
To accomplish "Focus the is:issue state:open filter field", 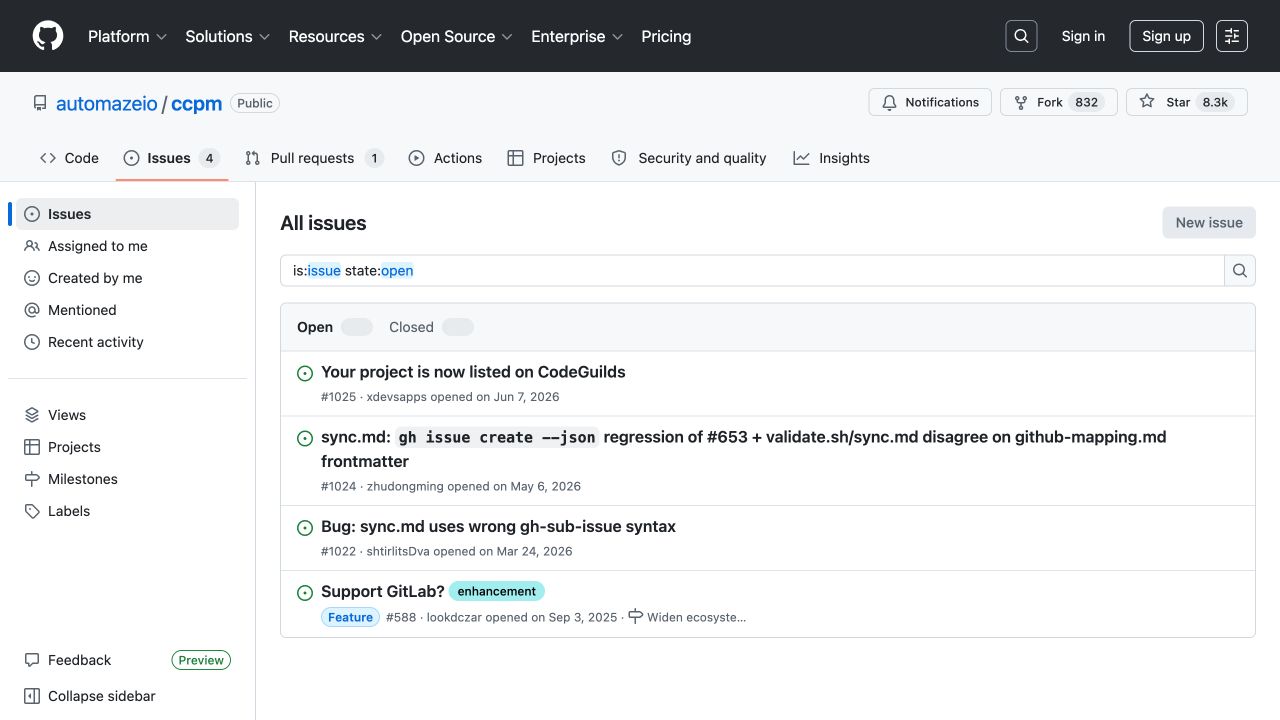I will coord(752,270).
